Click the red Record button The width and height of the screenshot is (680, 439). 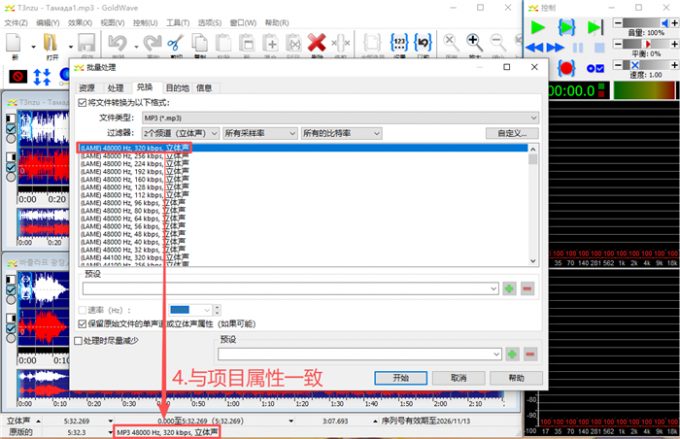coord(567,67)
